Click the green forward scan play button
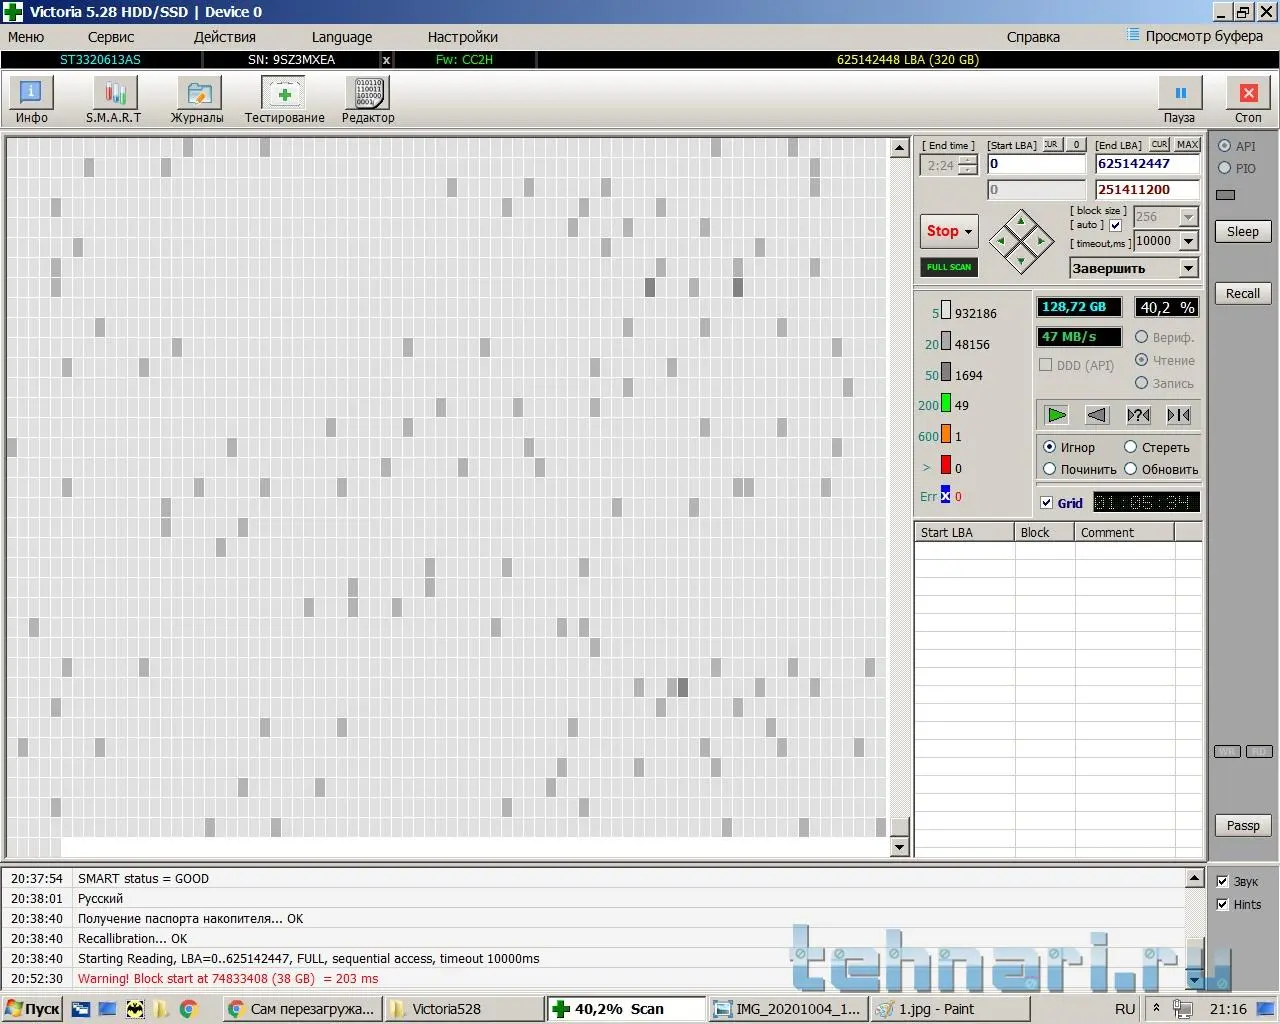The width and height of the screenshot is (1280, 1024). (1056, 415)
